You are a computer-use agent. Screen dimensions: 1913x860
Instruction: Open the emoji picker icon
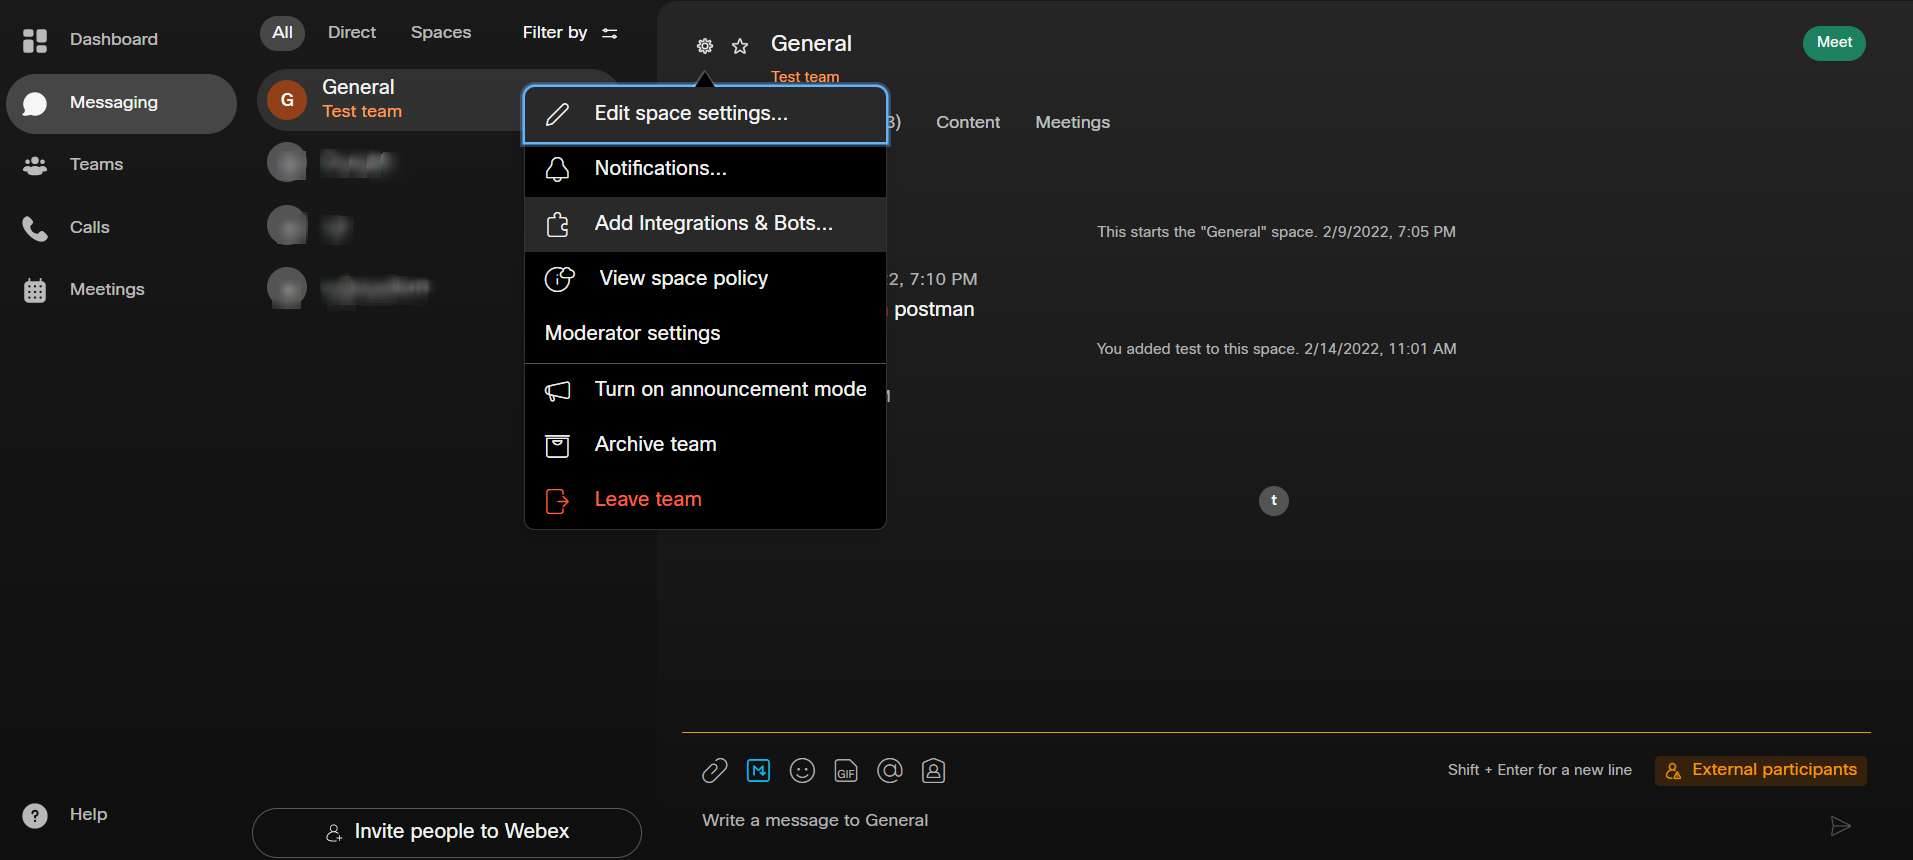click(802, 770)
